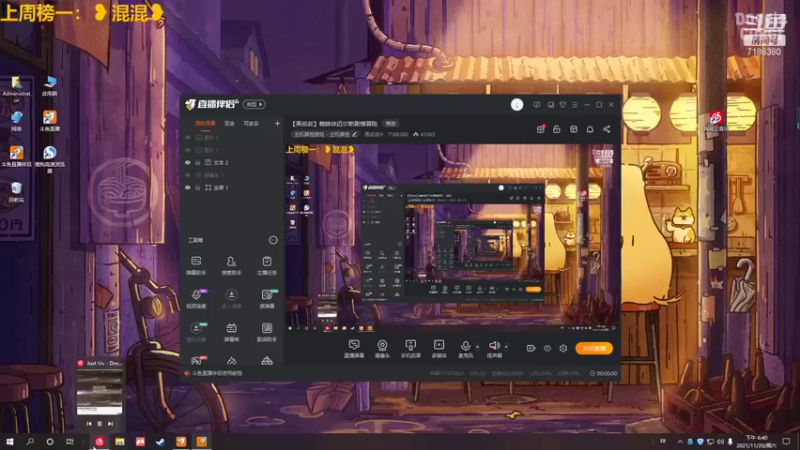Image resolution: width=800 pixels, height=450 pixels.
Task: Open the PK tool in the toolbox
Action: pyautogui.click(x=196, y=360)
